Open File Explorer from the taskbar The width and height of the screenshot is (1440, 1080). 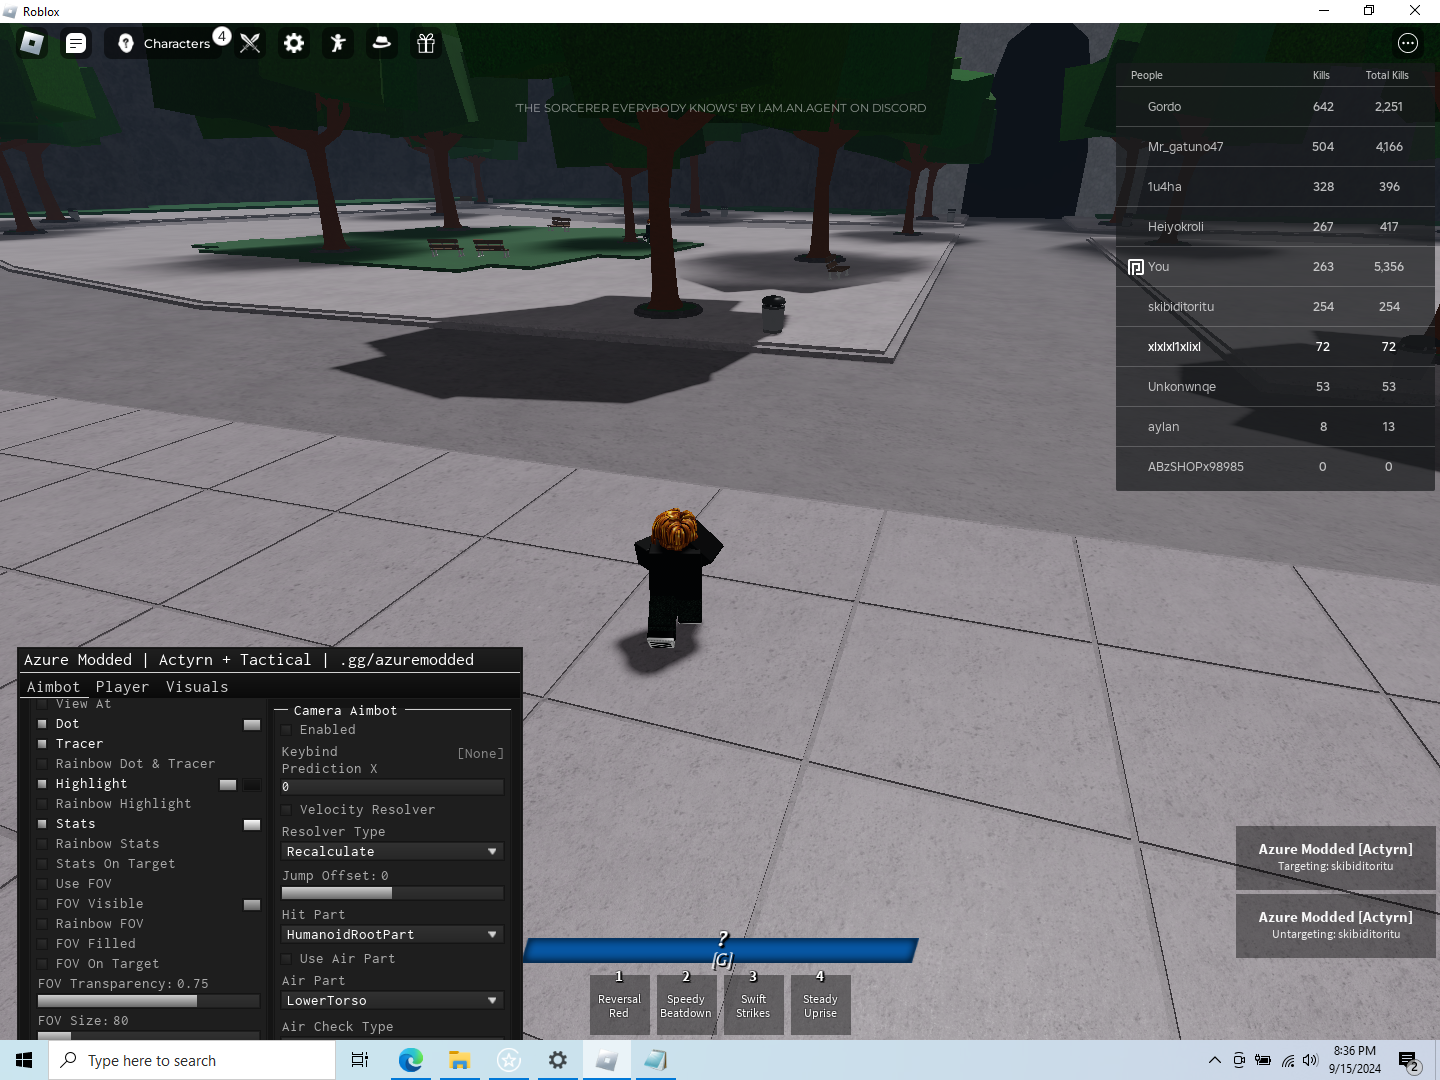pyautogui.click(x=459, y=1060)
